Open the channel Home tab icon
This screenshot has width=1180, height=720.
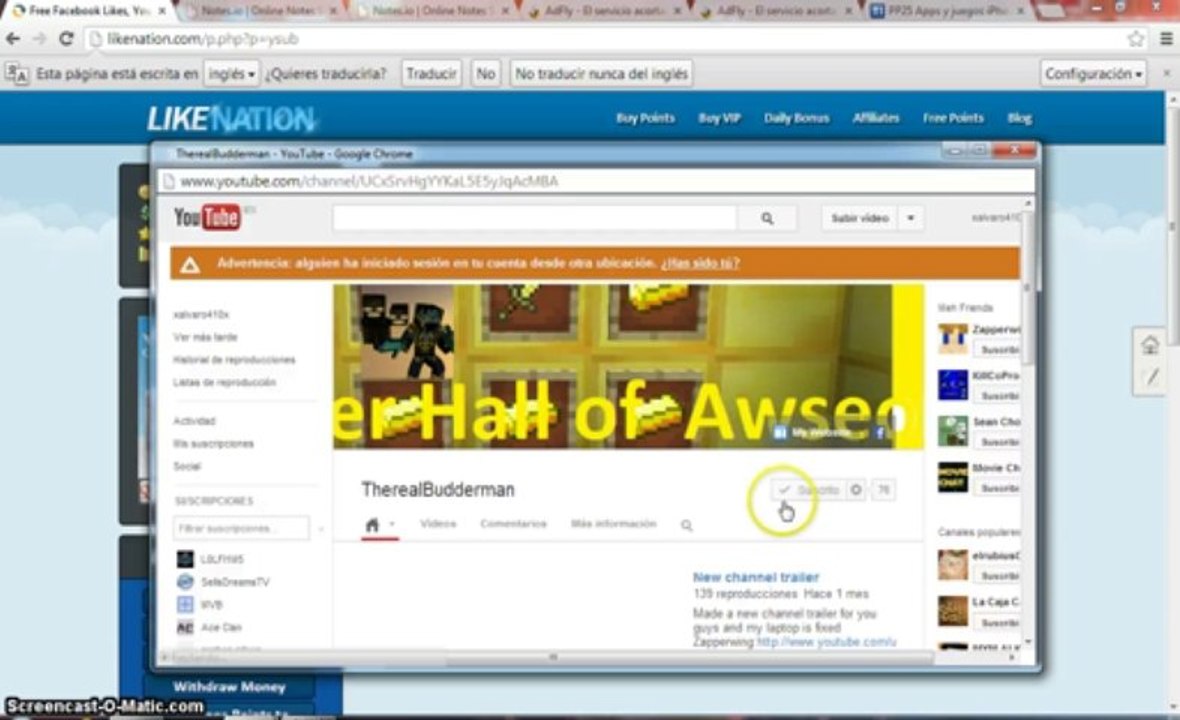372,524
